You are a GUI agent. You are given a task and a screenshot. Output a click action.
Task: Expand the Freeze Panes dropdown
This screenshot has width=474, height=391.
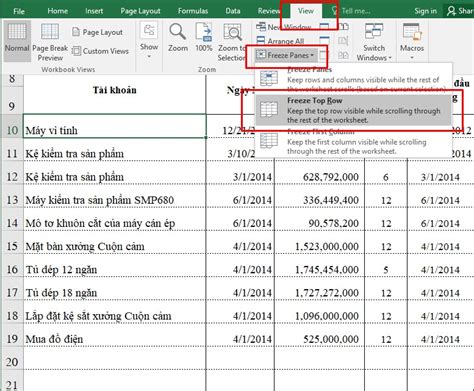(285, 55)
